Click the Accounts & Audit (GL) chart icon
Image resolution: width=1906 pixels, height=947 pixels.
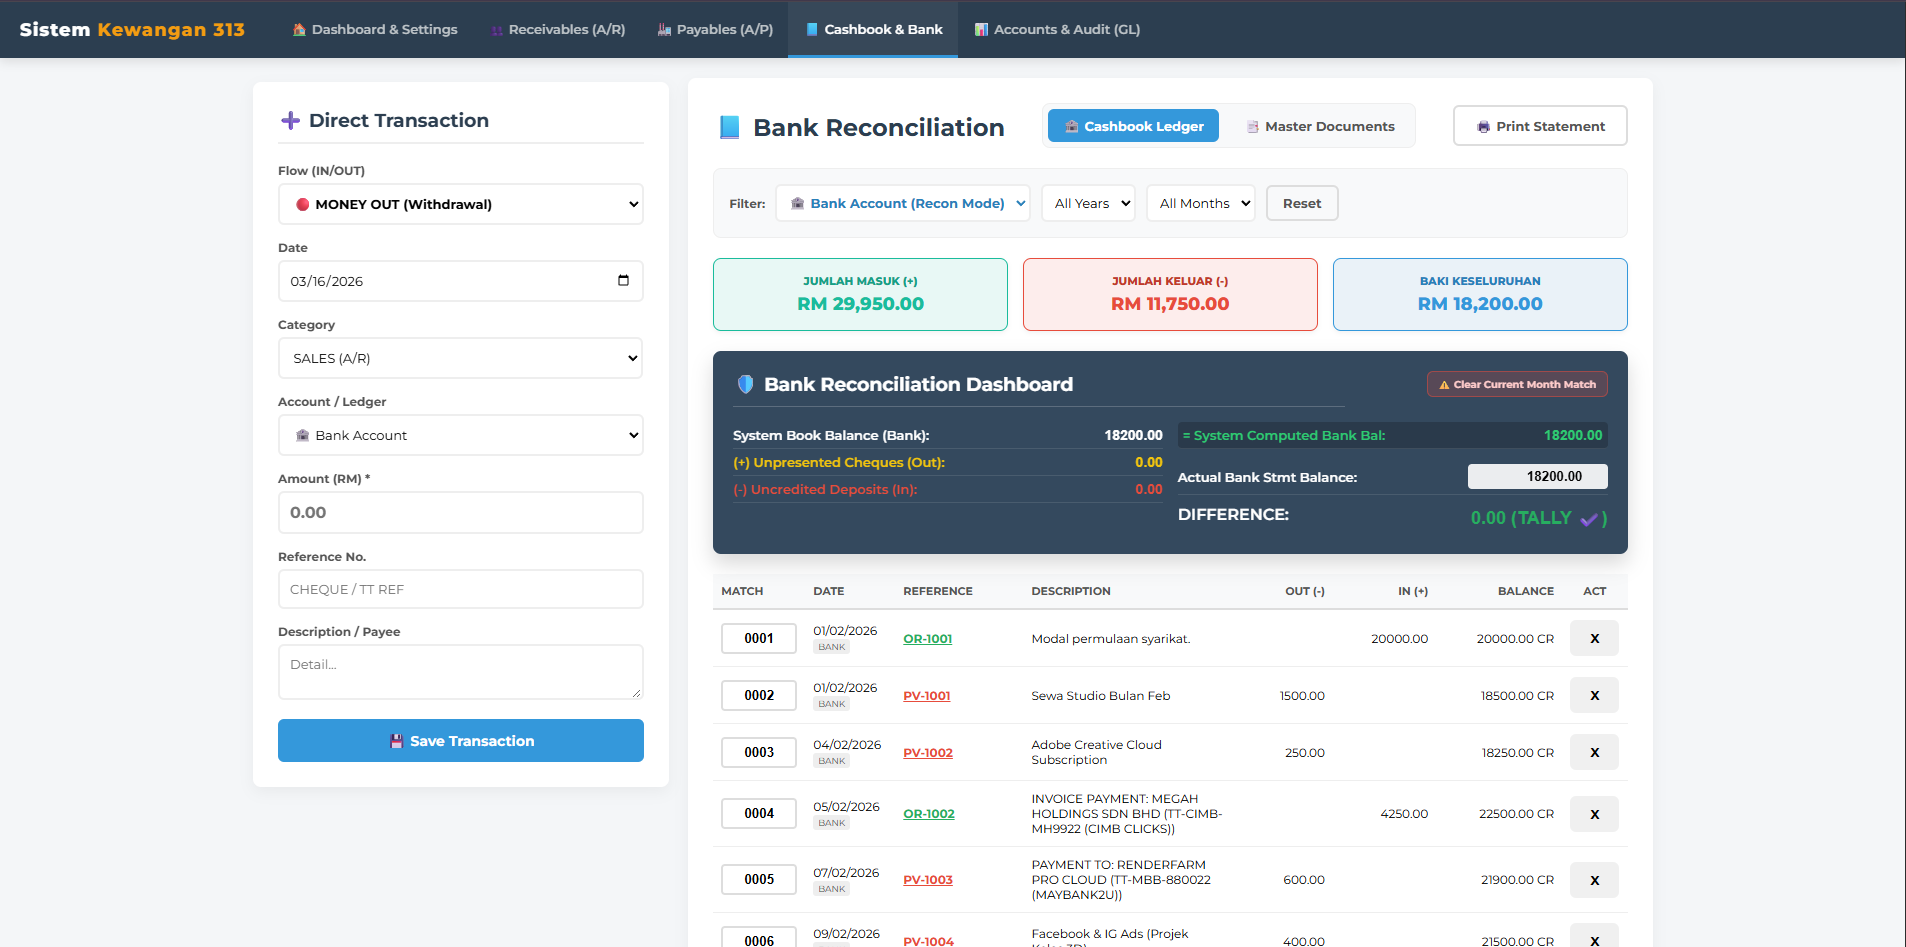pos(980,29)
